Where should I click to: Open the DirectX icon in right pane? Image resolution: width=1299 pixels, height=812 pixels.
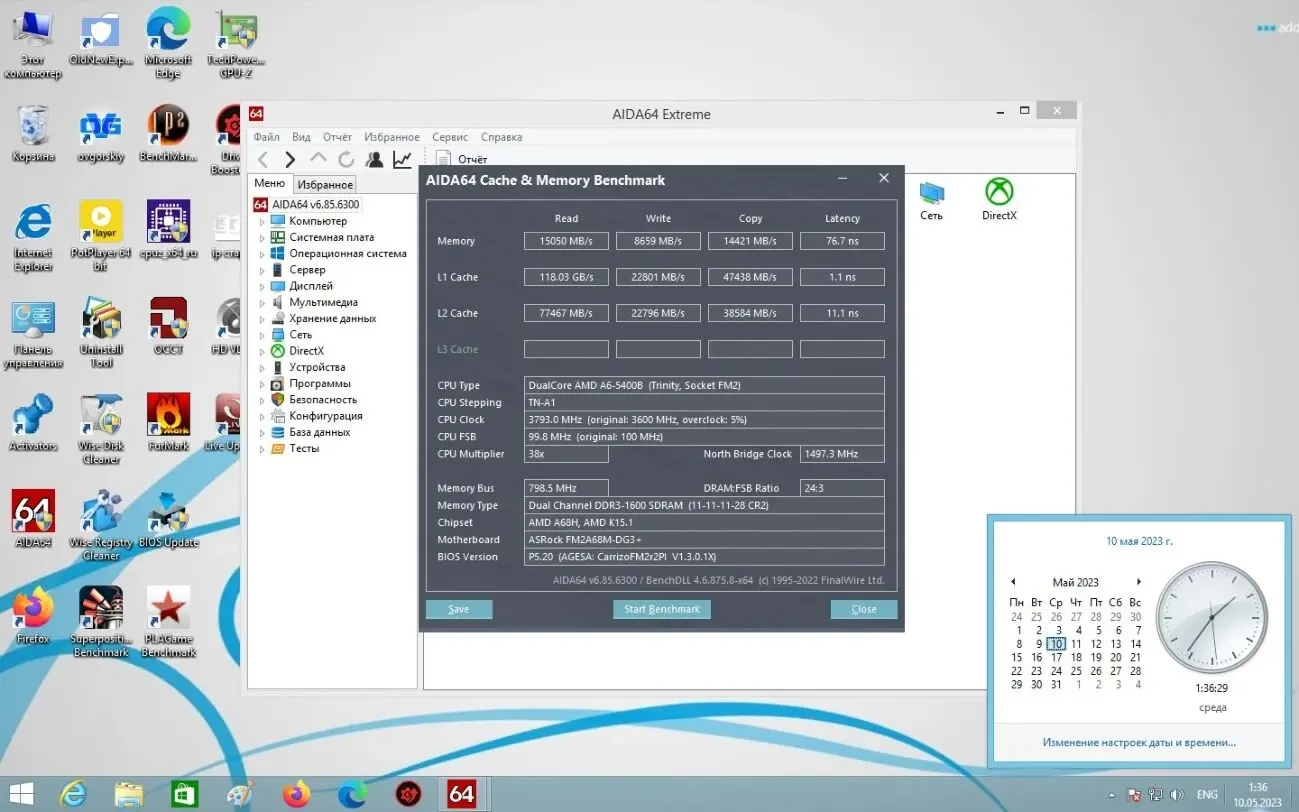(998, 198)
